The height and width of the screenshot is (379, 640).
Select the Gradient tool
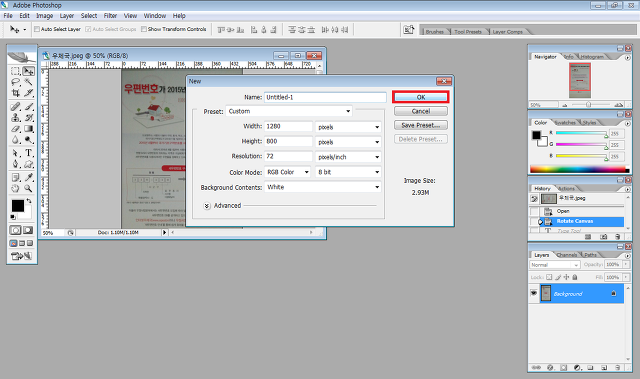tap(28, 129)
